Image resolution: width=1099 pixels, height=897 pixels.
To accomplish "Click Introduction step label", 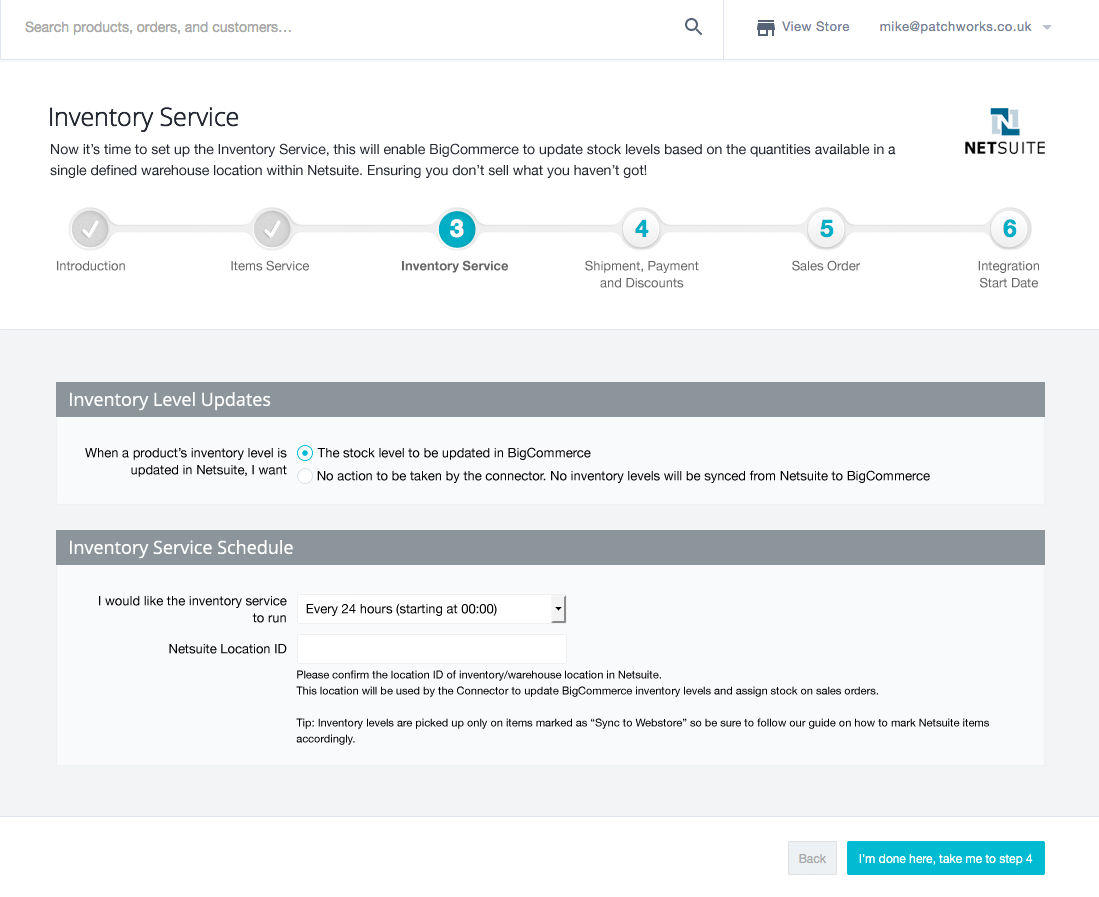I will [x=90, y=266].
